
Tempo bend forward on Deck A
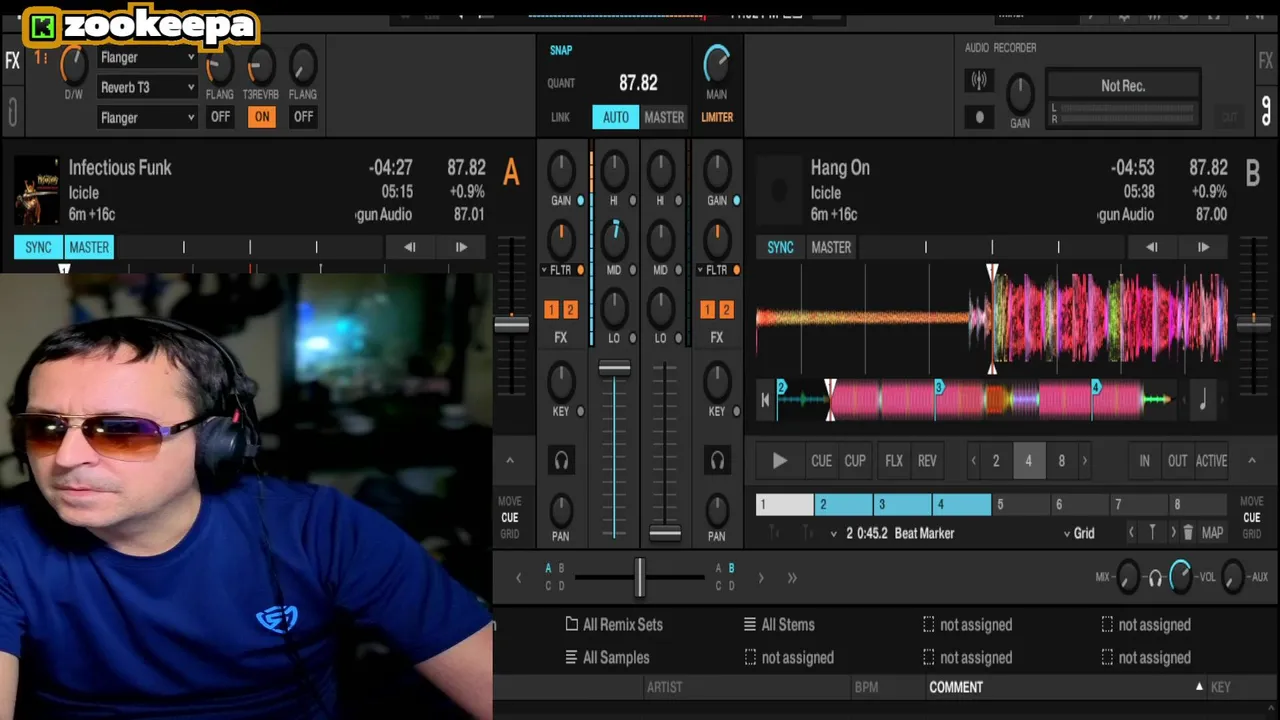[x=461, y=247]
